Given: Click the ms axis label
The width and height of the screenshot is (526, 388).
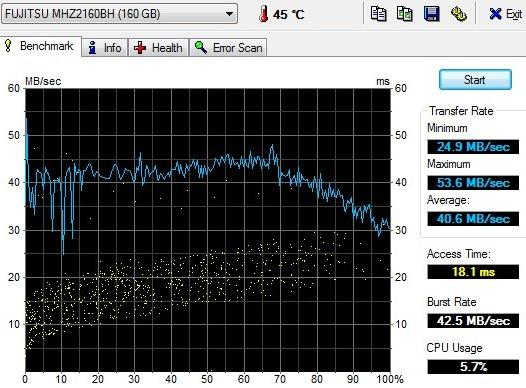Looking at the screenshot, I should (x=383, y=81).
